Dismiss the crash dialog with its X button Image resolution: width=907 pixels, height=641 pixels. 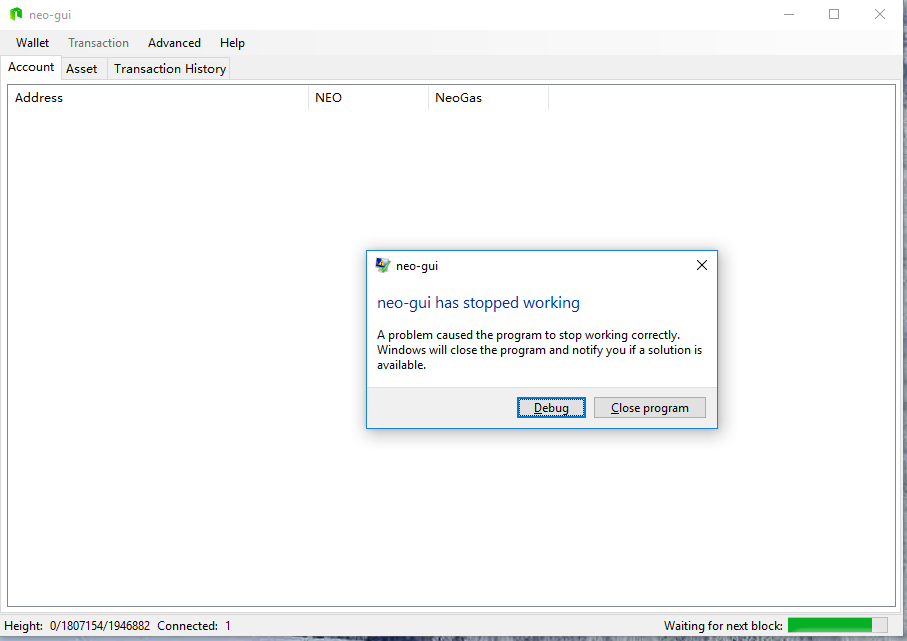[701, 264]
